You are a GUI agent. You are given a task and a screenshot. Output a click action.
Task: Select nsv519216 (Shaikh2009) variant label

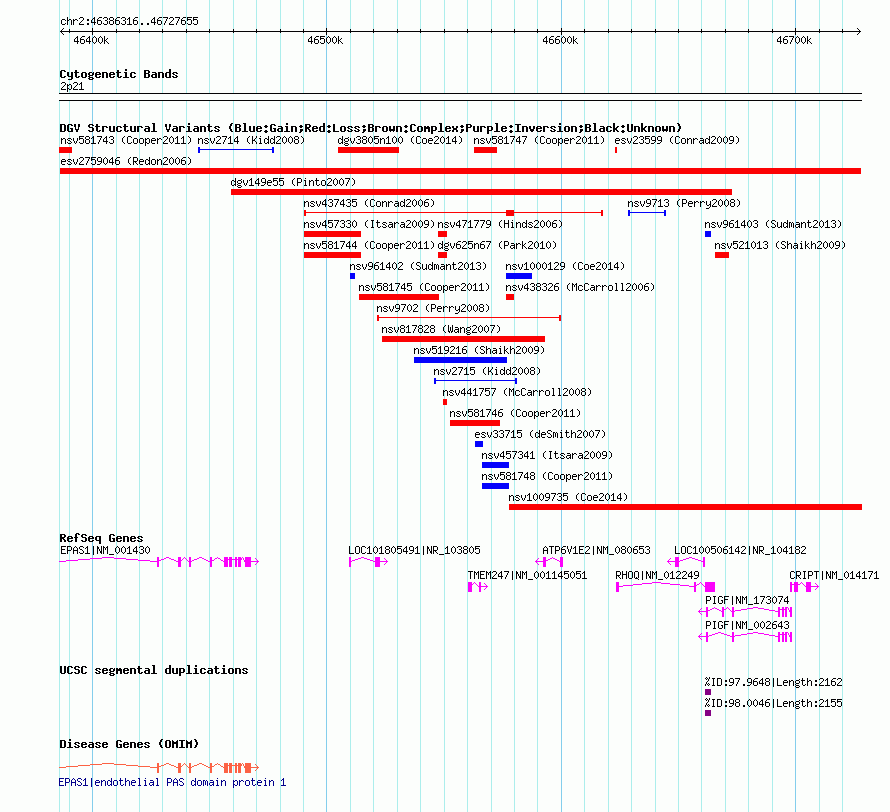tap(479, 350)
